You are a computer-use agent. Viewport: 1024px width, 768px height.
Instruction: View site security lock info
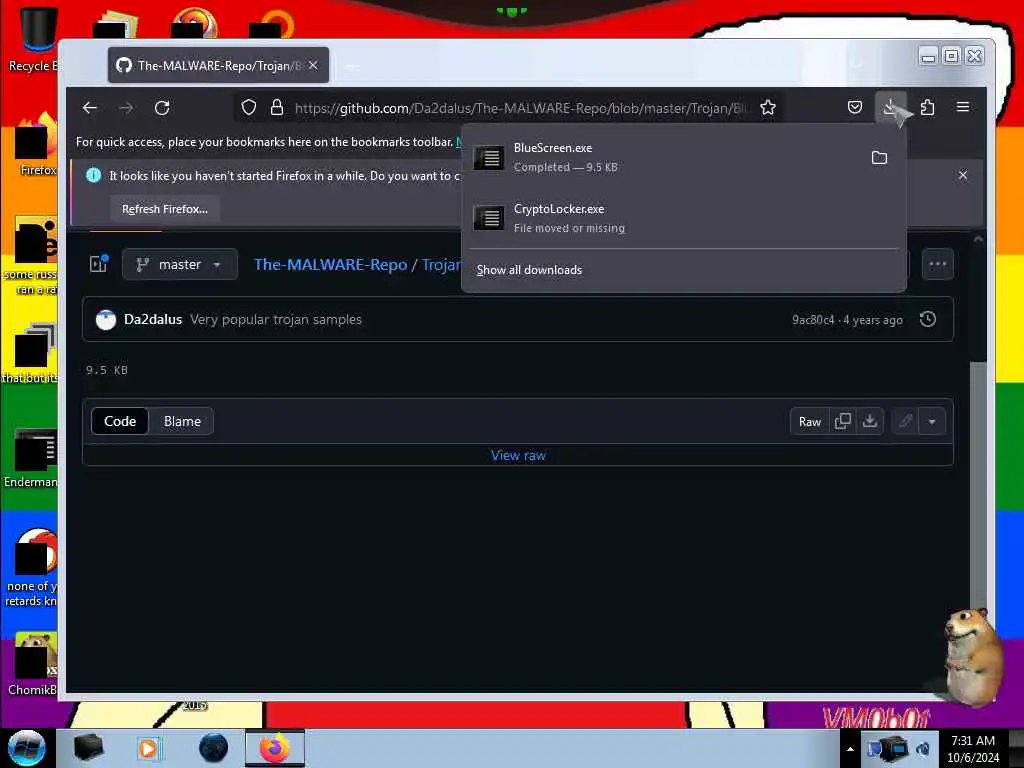coord(277,108)
